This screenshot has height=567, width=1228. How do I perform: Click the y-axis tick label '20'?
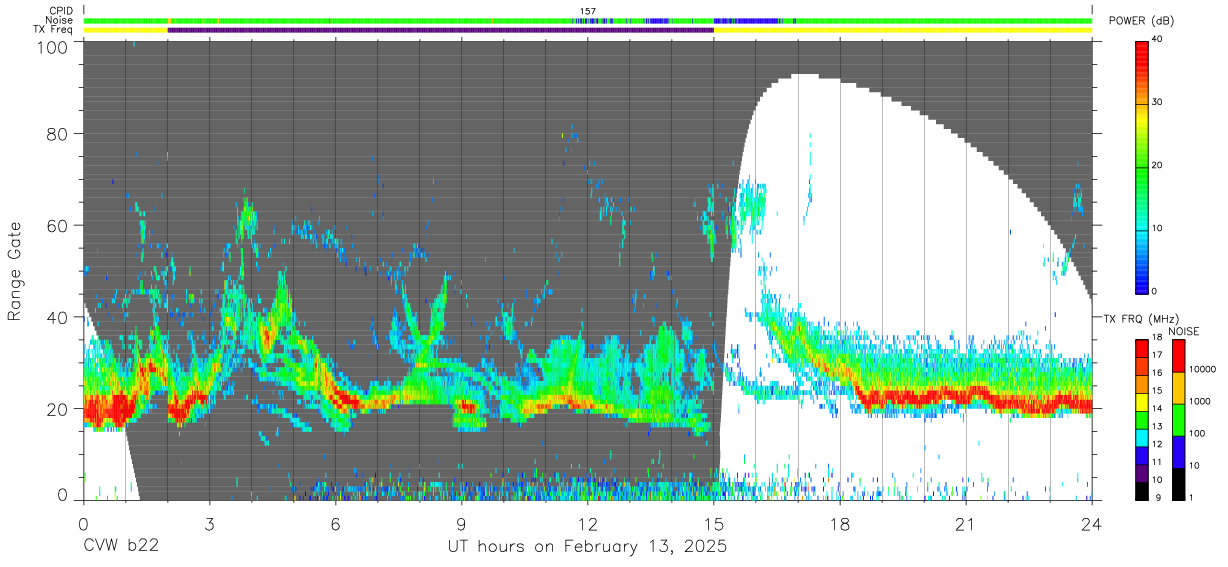59,408
